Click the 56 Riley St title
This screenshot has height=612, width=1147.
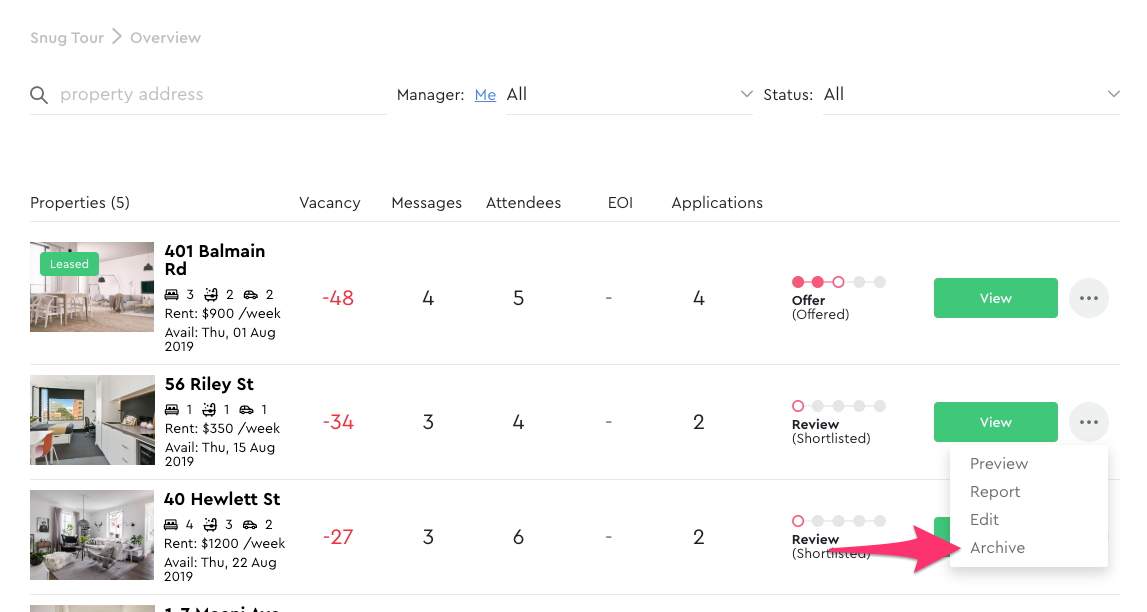[209, 384]
